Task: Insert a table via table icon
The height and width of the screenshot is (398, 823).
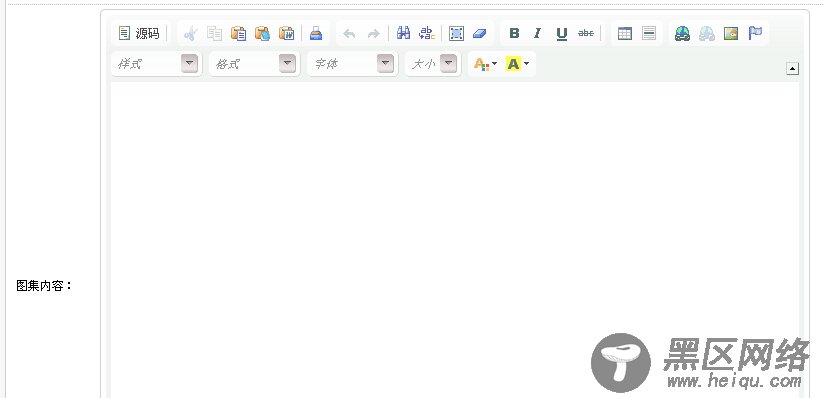Action: pos(625,34)
